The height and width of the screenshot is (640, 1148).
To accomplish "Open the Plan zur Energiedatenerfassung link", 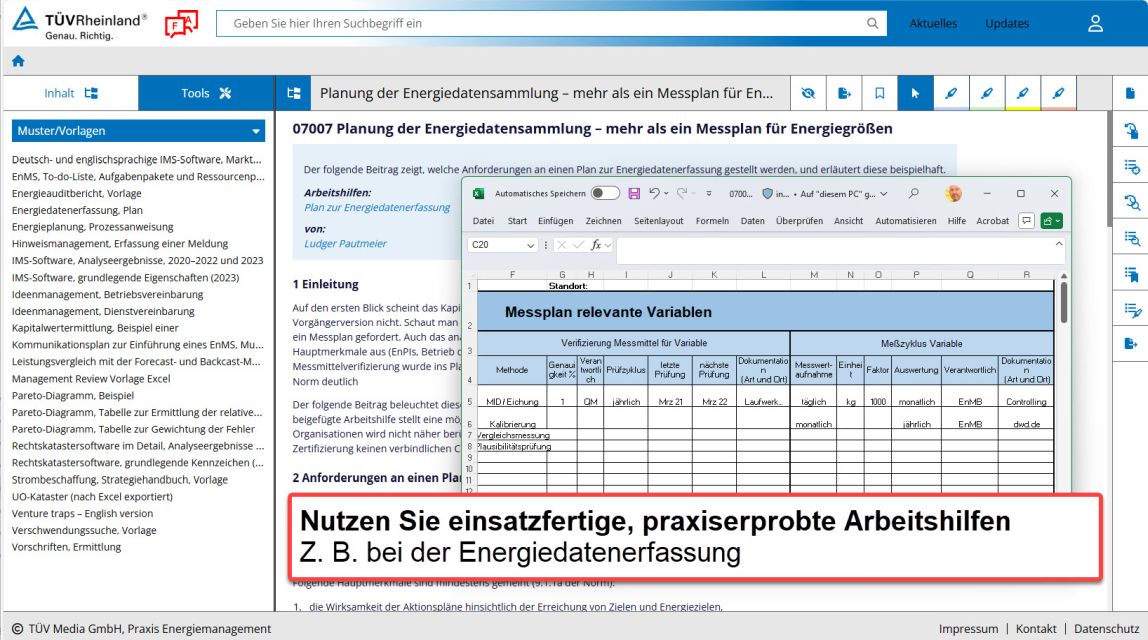I will [377, 208].
